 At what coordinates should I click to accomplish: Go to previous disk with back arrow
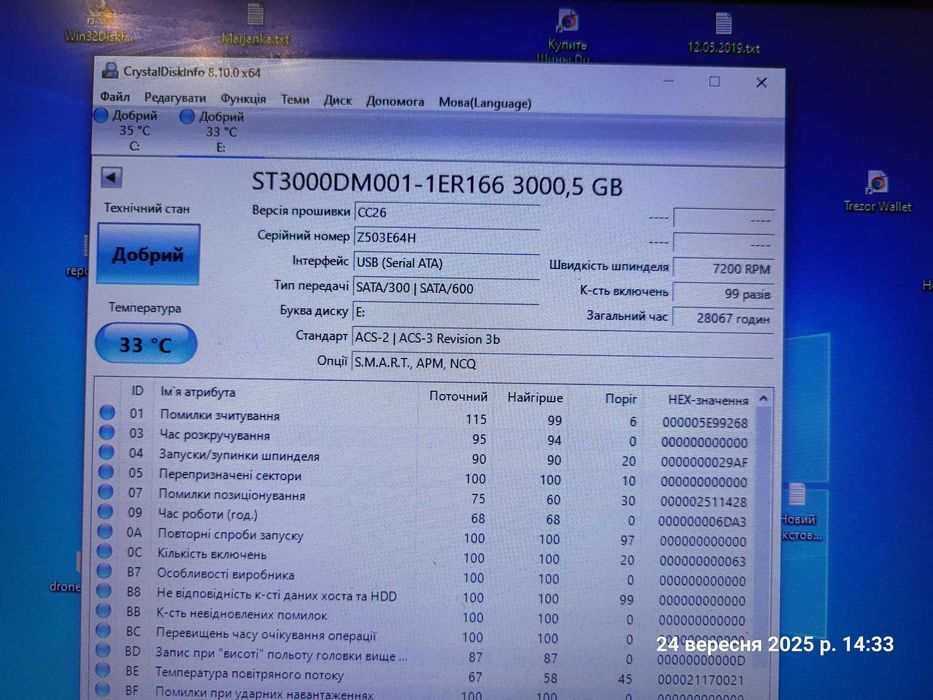[112, 177]
